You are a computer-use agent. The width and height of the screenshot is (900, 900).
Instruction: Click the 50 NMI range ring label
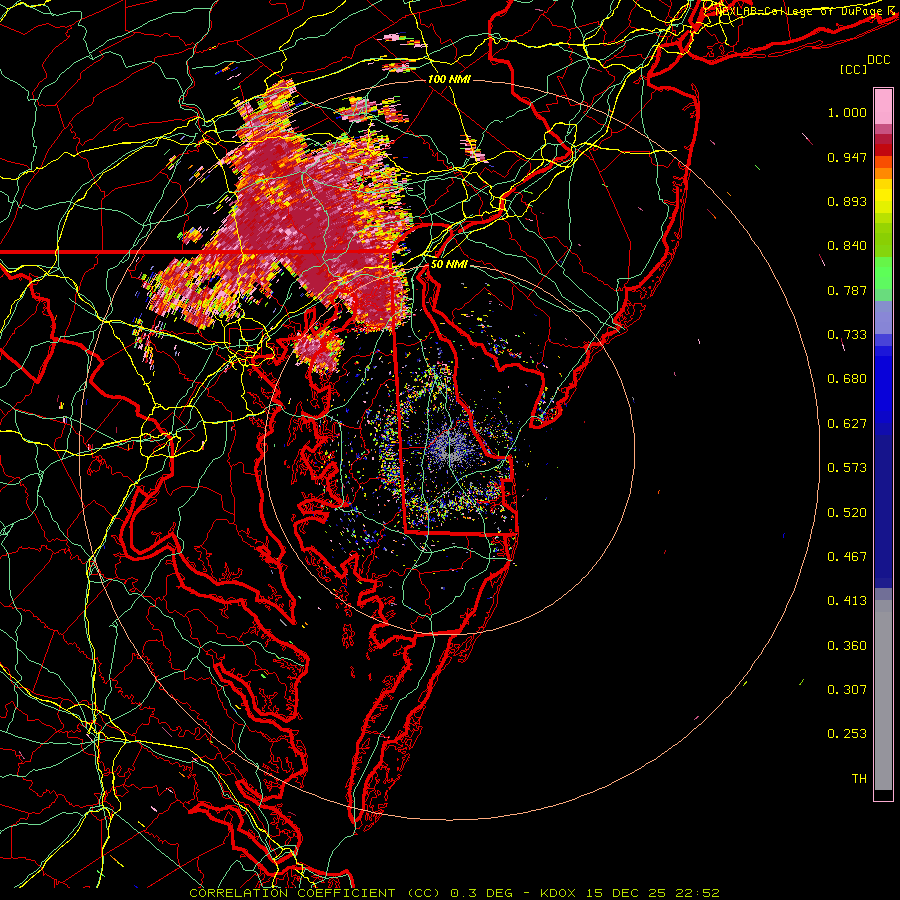click(449, 264)
